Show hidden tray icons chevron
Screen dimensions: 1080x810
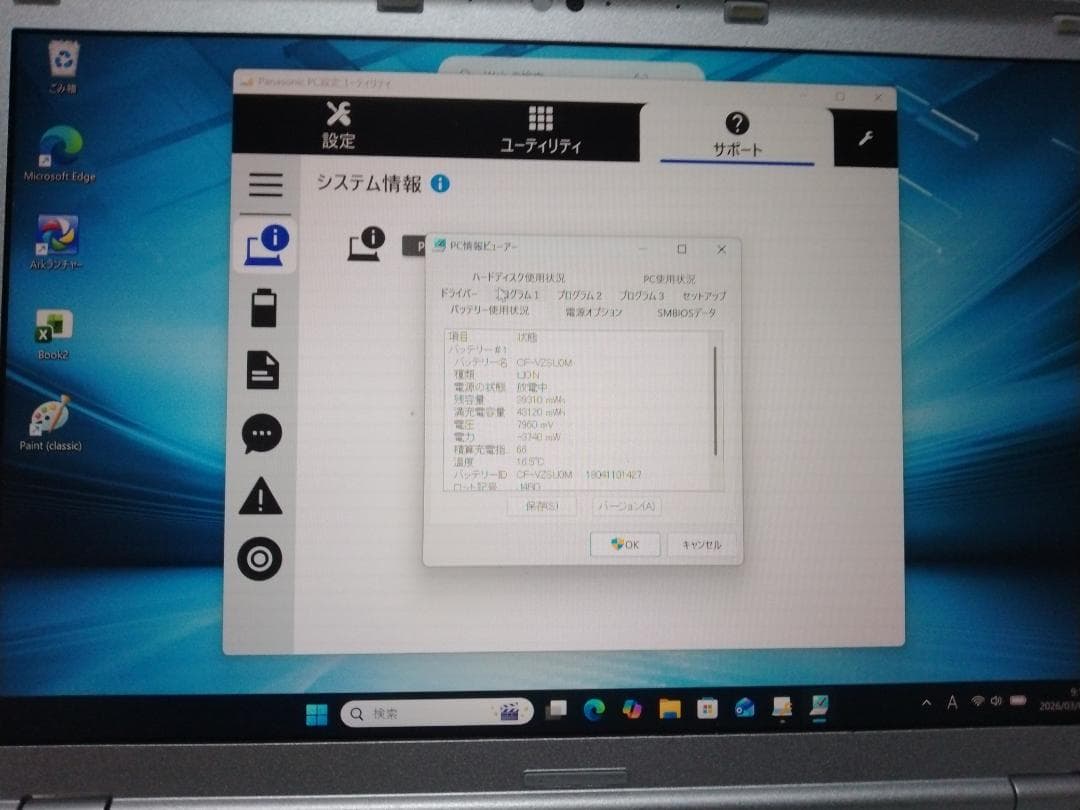(926, 703)
